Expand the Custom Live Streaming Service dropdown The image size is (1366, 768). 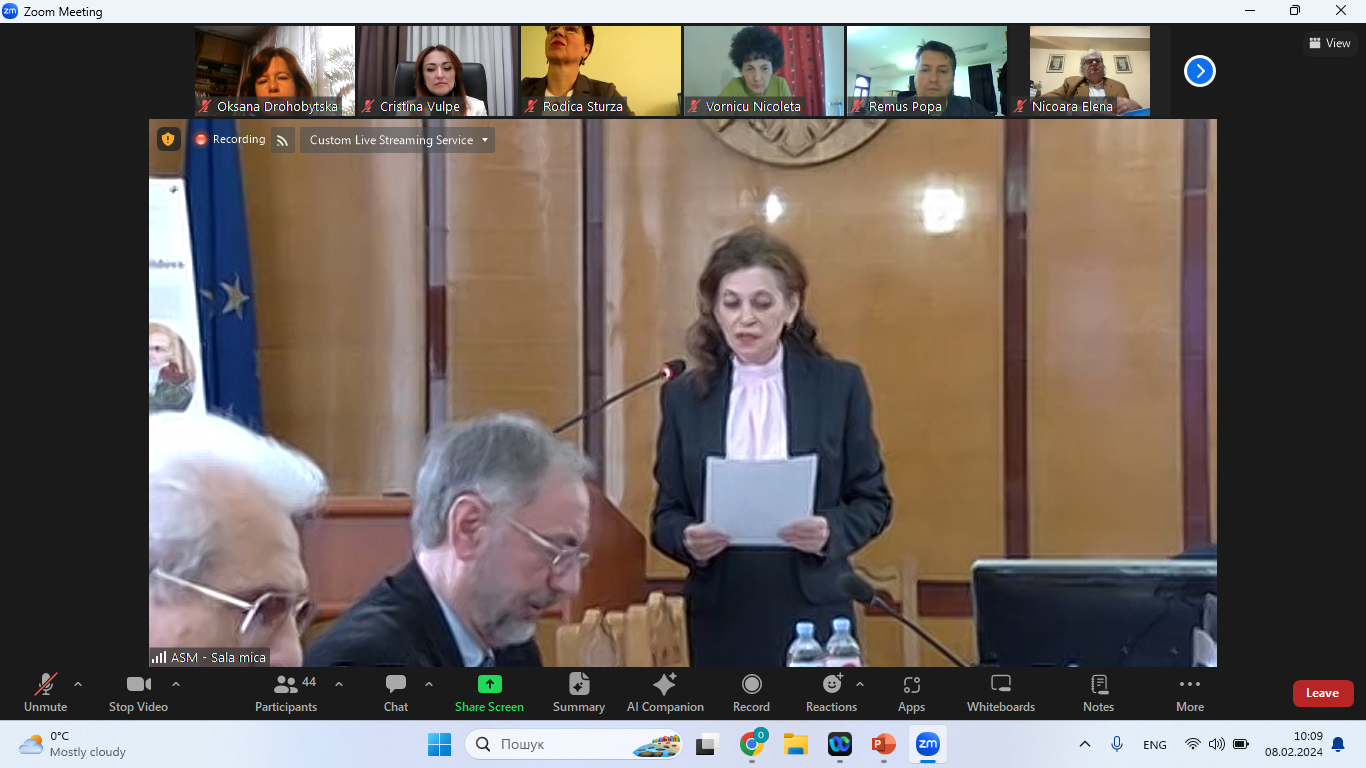(x=398, y=140)
